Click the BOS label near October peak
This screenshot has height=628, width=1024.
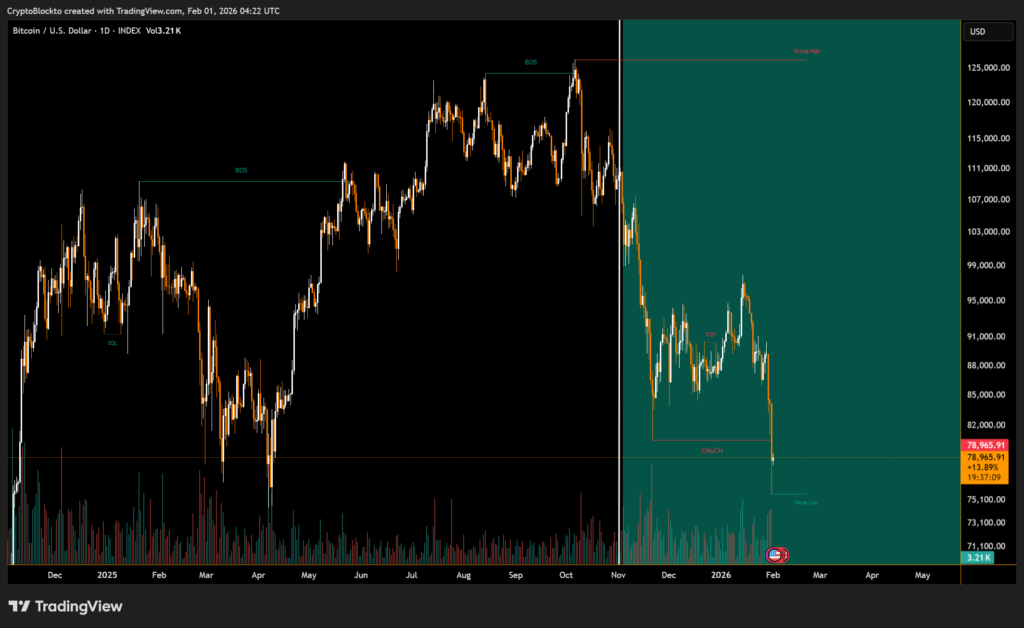point(530,62)
